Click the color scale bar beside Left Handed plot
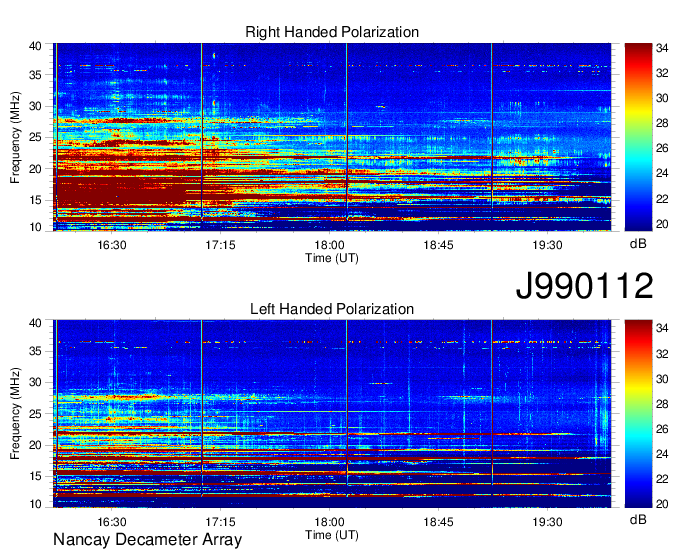The height and width of the screenshot is (552, 680). pos(638,414)
